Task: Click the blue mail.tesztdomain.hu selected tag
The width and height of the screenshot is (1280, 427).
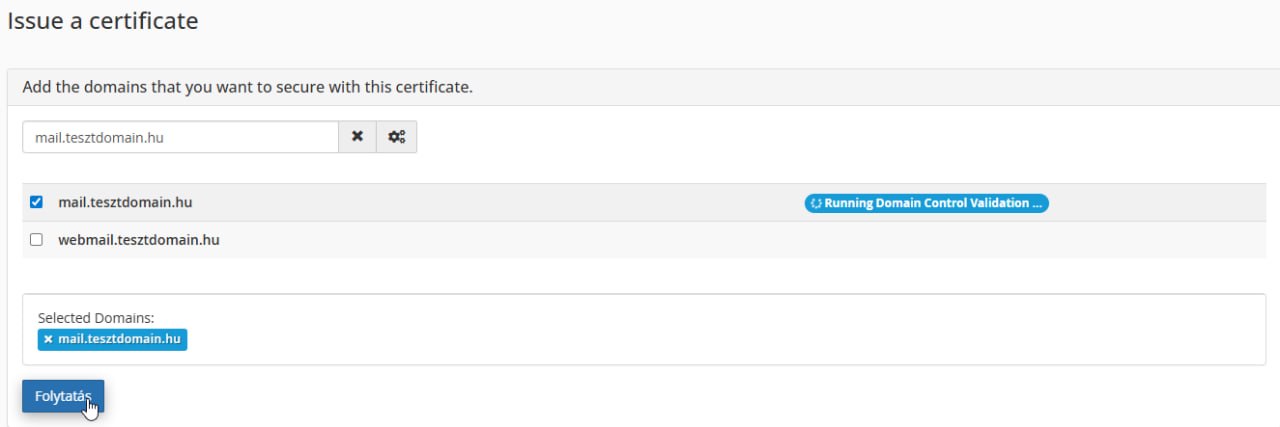Action: [119, 339]
